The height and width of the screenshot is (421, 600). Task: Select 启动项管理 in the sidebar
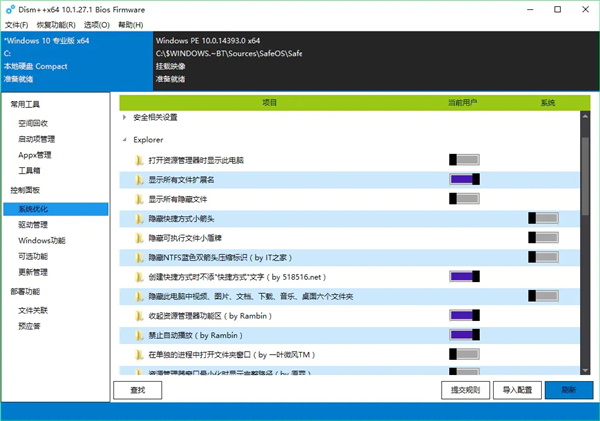[x=36, y=139]
